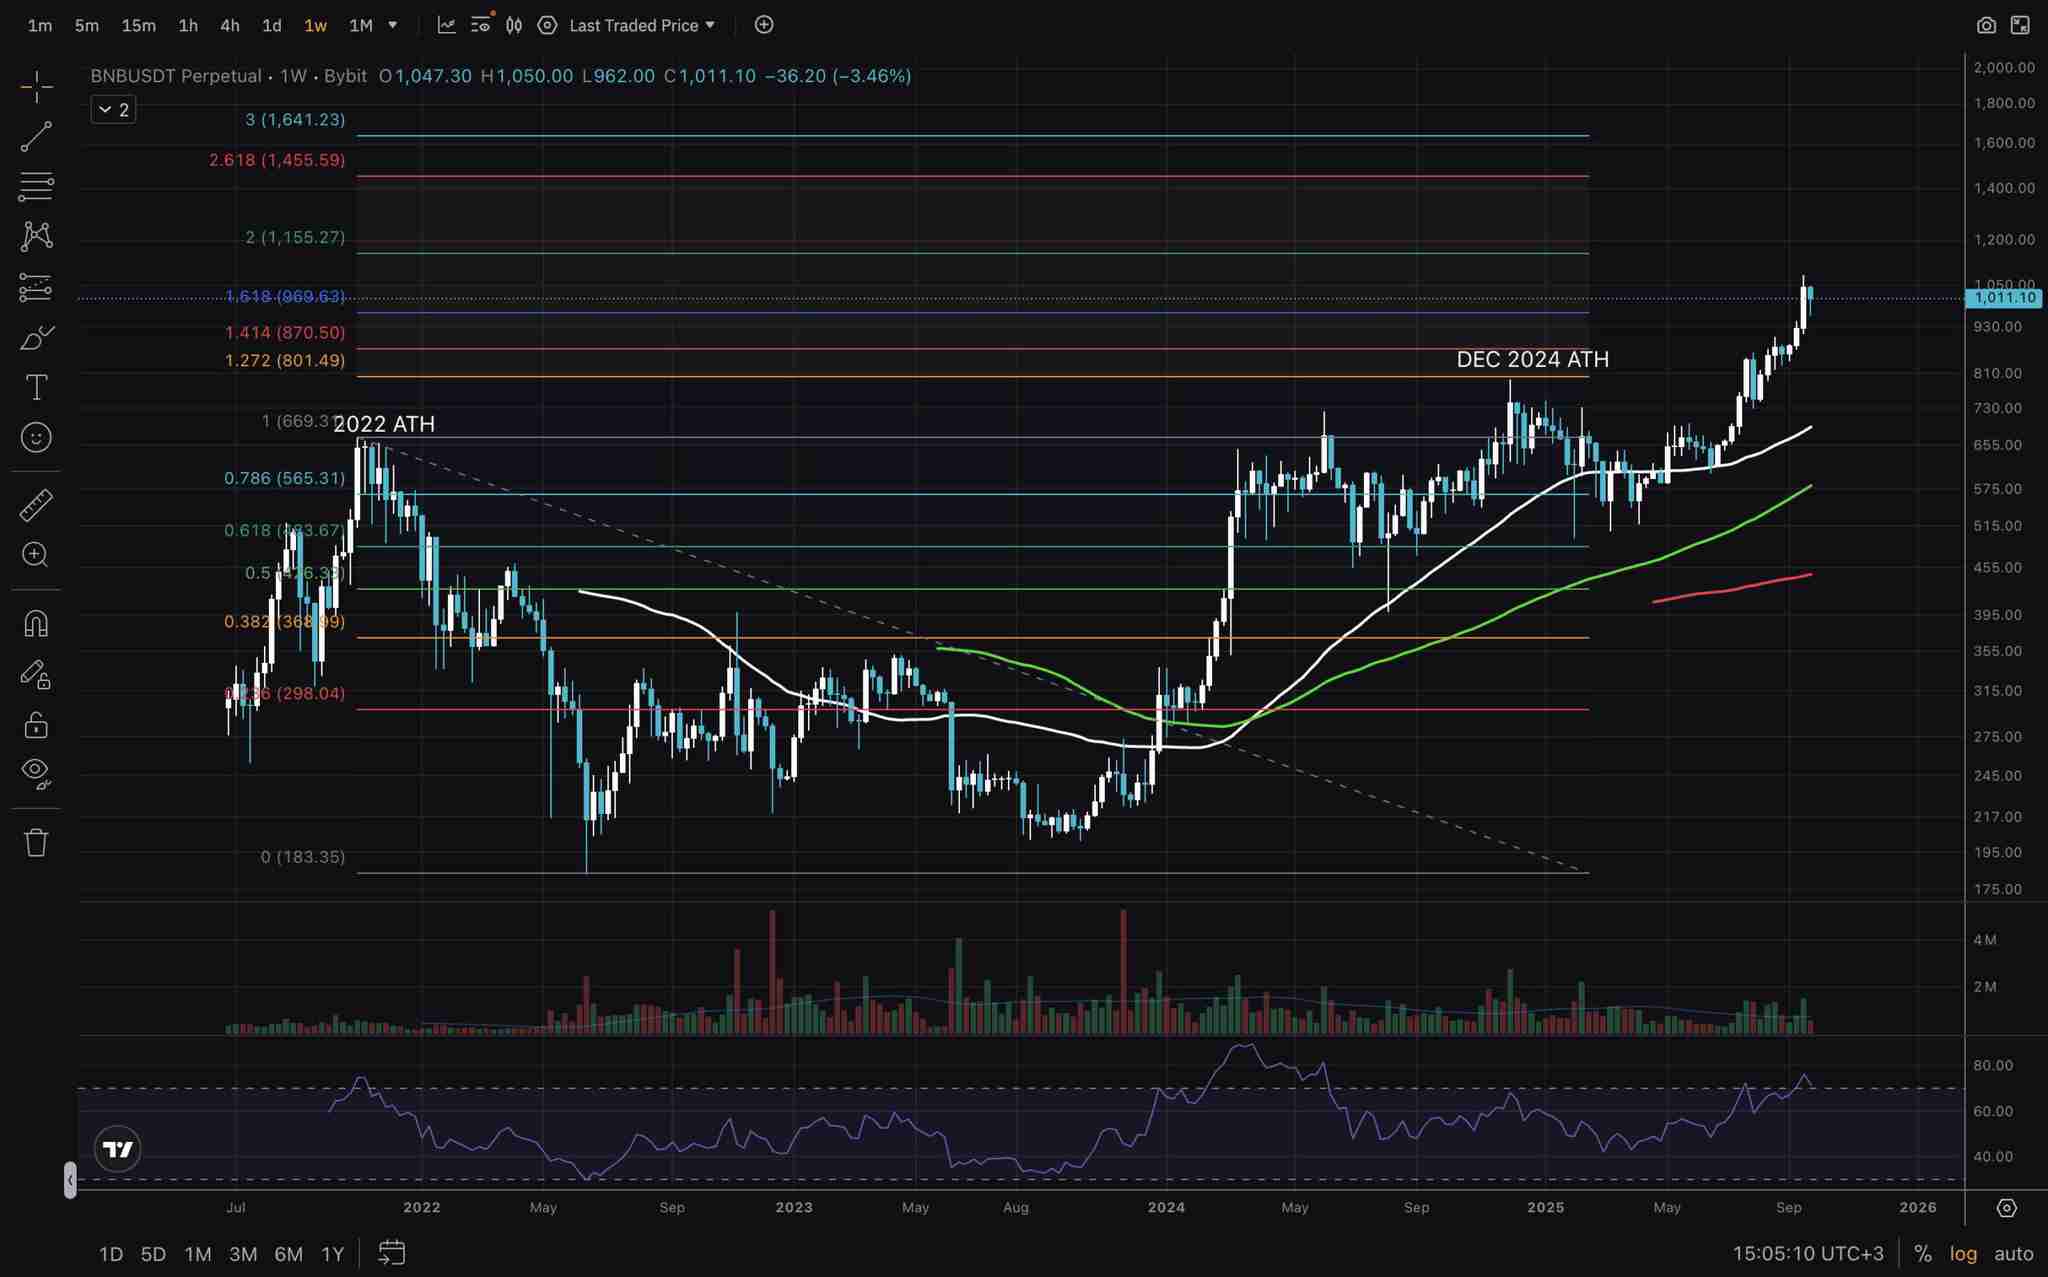Open the Fibonacci retracement tools
The image size is (2048, 1277).
click(x=36, y=186)
